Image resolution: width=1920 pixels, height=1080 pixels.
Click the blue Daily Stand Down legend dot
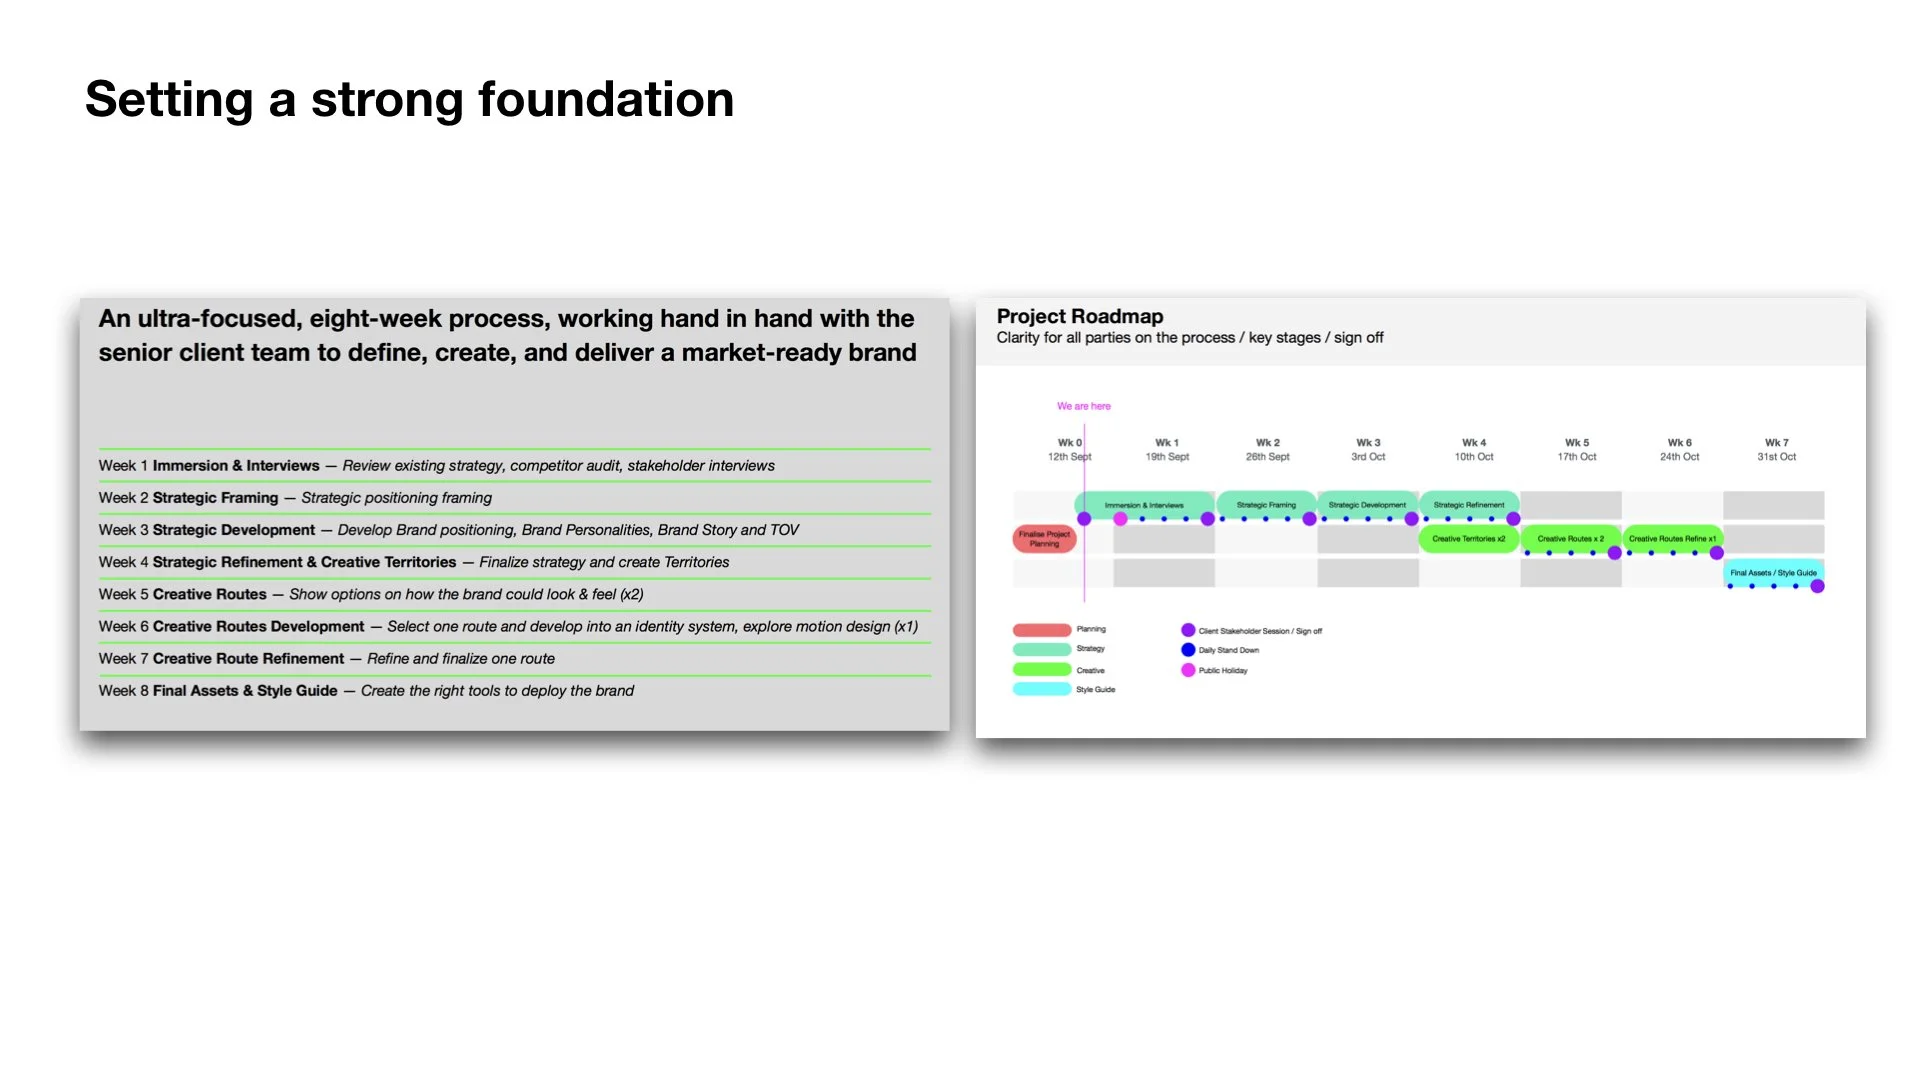tap(1188, 650)
